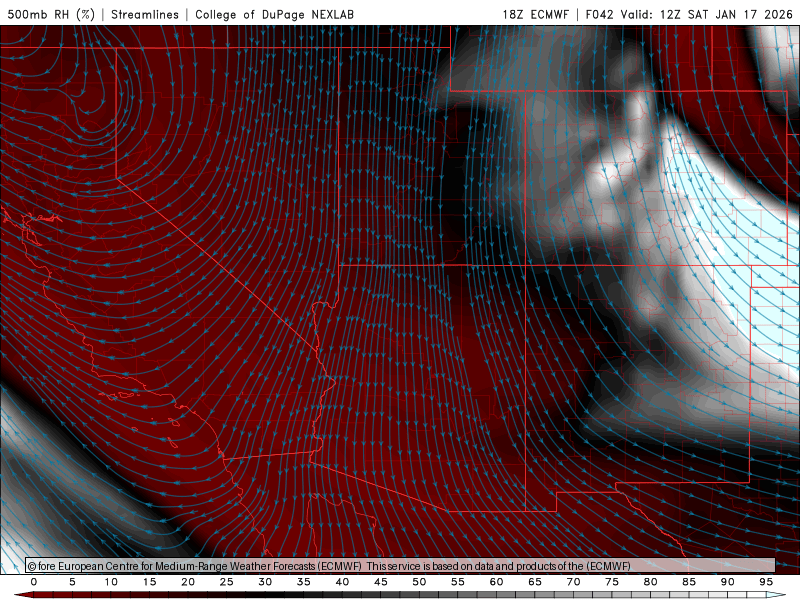Click the "20" label on the color scale
Screen dimensions: 800x600
pyautogui.click(x=188, y=582)
